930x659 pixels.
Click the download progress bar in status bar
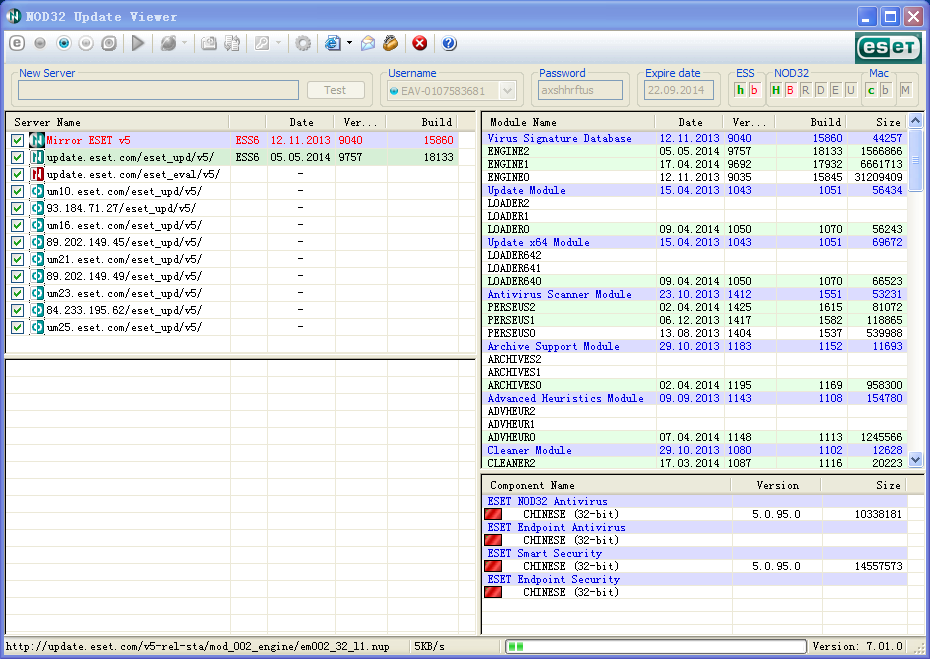(x=656, y=647)
